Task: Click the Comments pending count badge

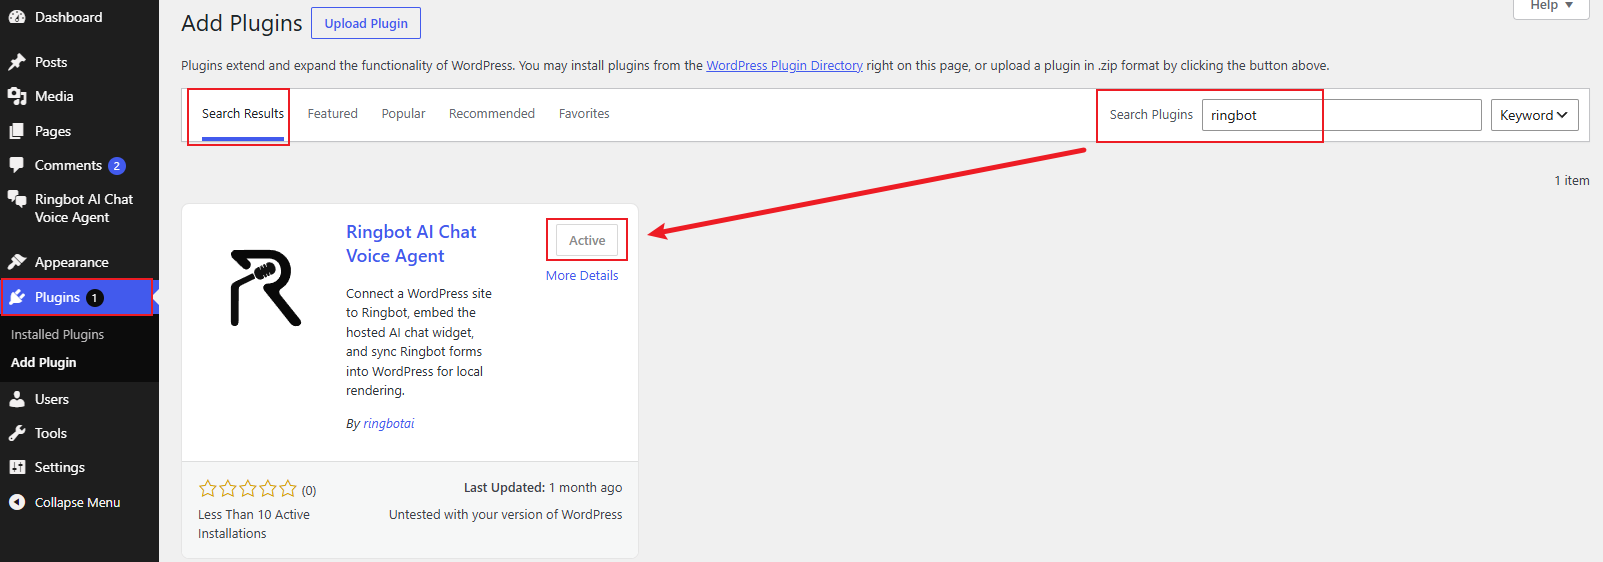Action: click(x=117, y=166)
